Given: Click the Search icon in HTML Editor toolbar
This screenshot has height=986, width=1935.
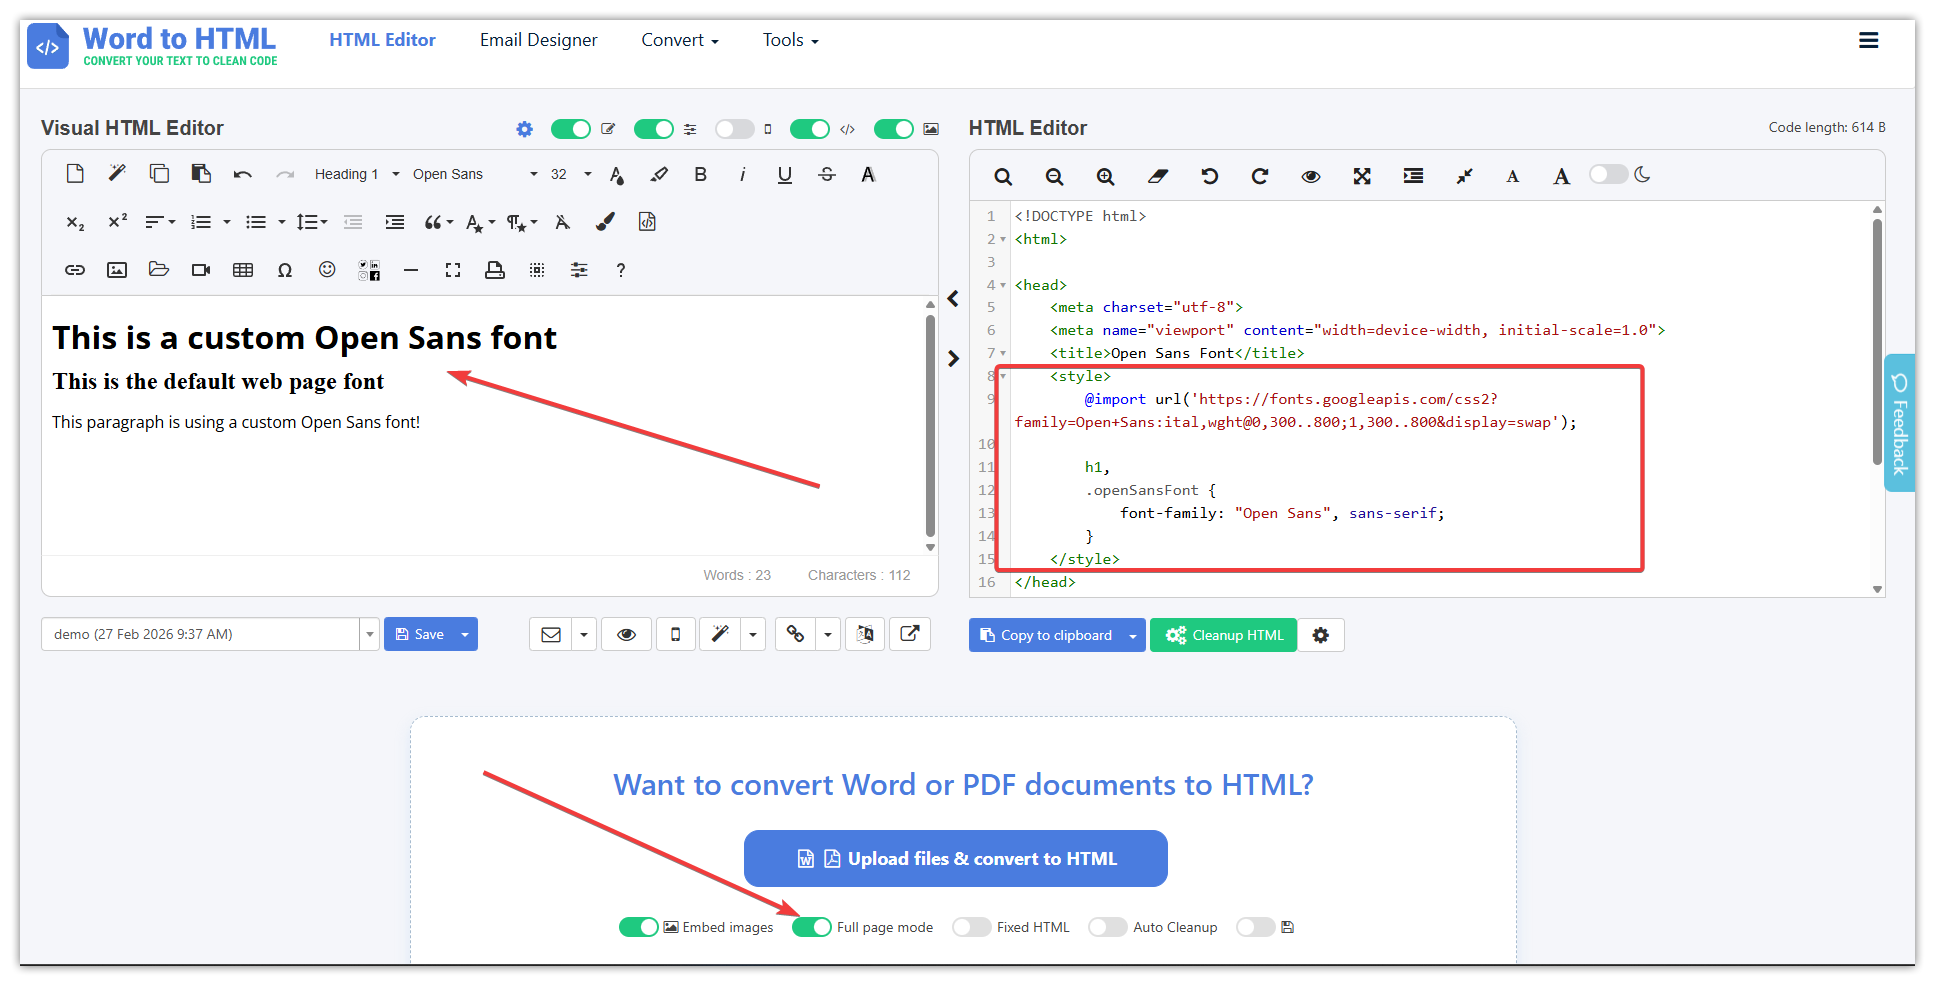Looking at the screenshot, I should pos(1003,177).
